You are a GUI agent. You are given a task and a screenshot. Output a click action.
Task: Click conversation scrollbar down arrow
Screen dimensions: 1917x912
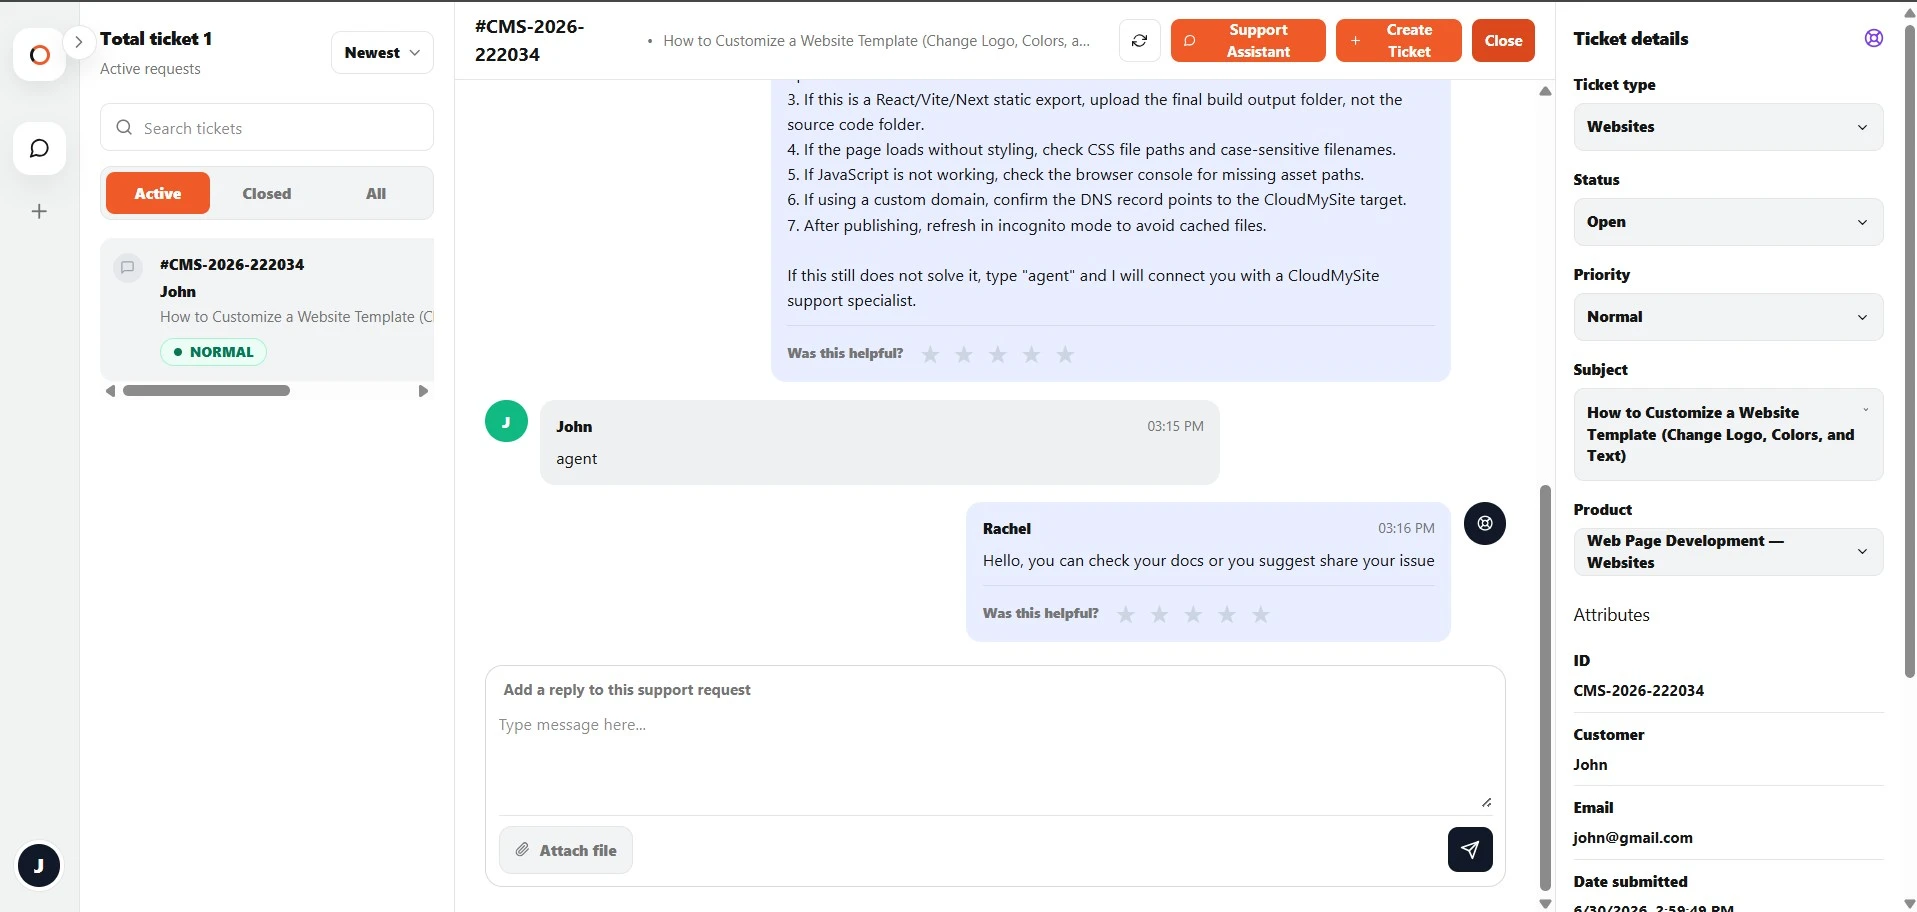(1545, 903)
